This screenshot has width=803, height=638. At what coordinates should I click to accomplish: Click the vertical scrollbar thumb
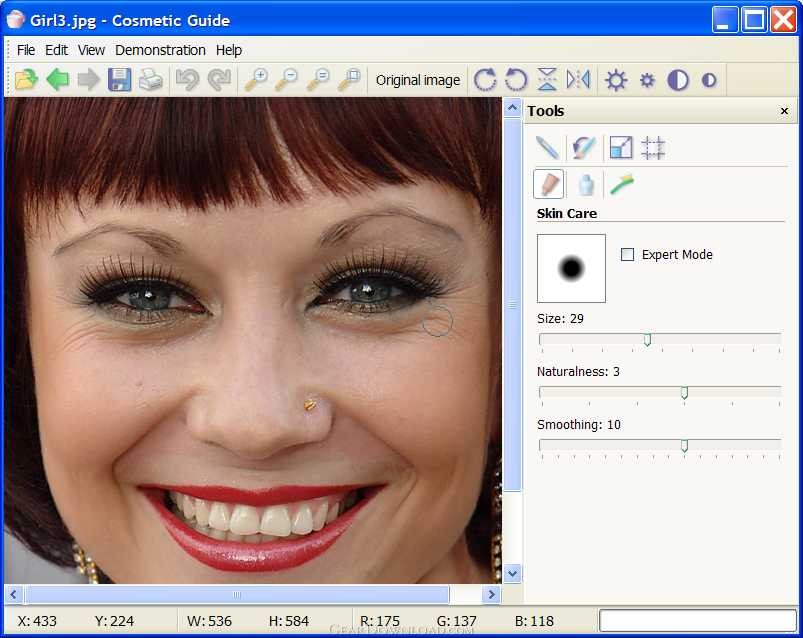(x=512, y=305)
